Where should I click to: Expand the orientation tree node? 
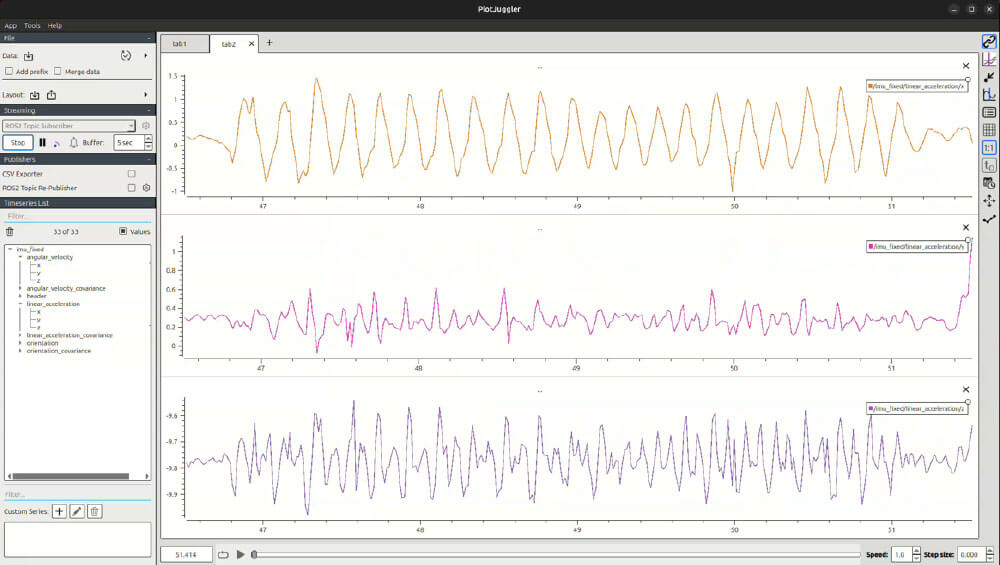pos(20,343)
